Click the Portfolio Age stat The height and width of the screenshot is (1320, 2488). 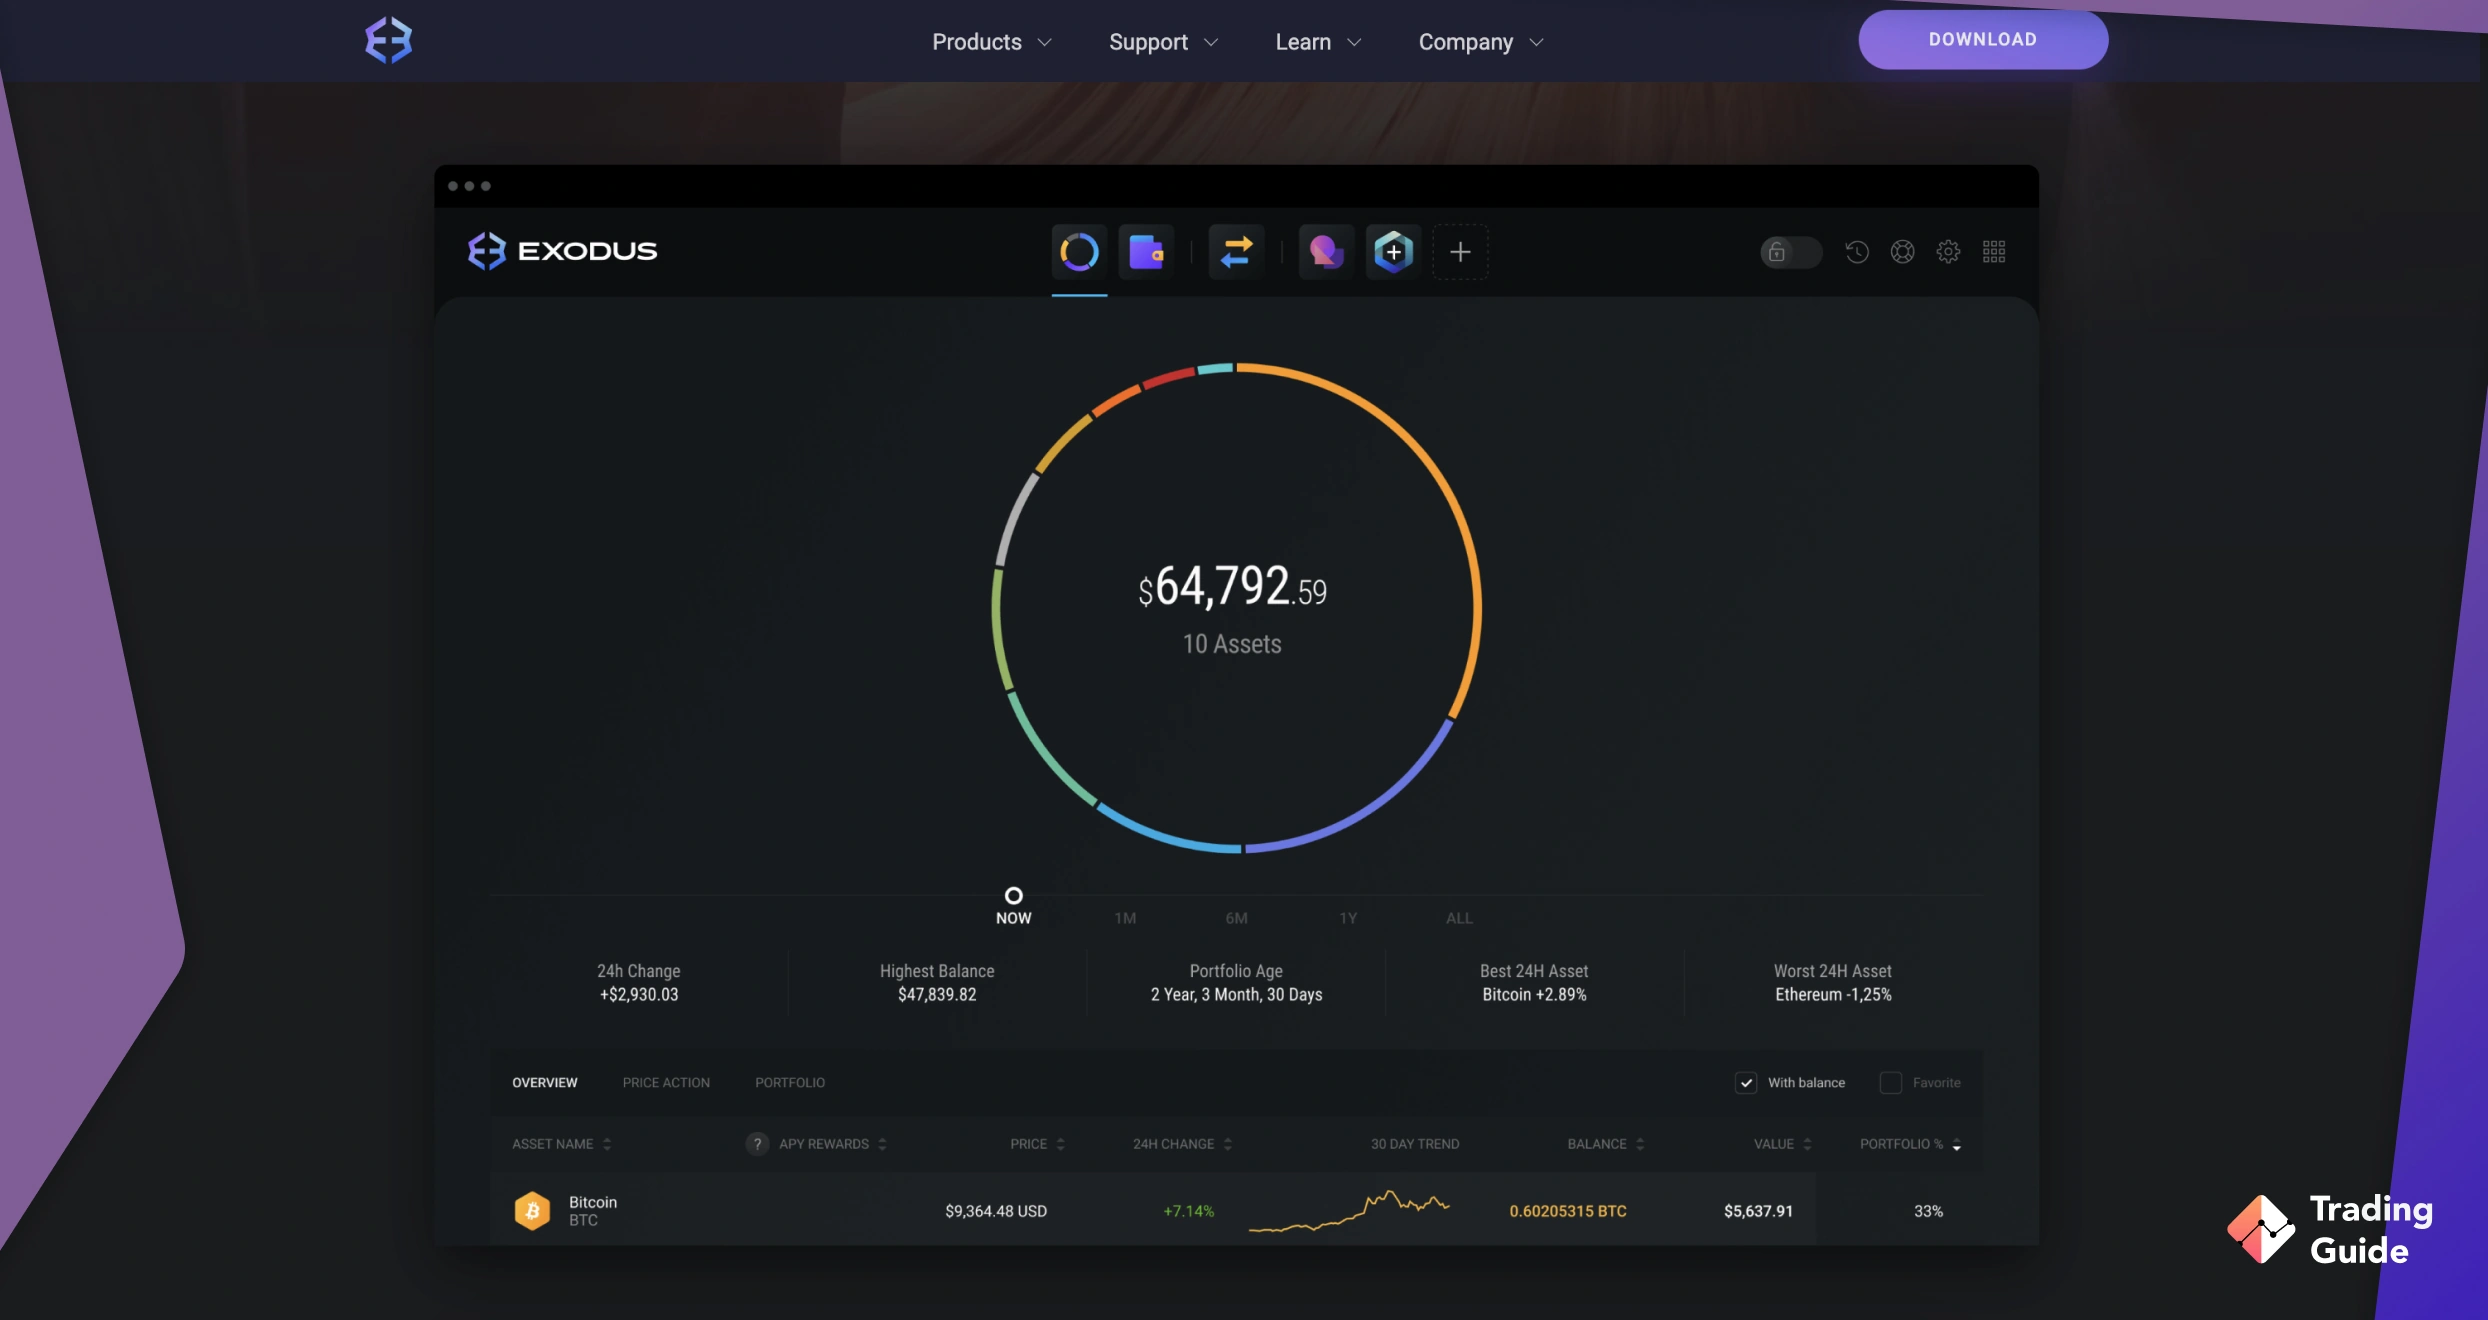pyautogui.click(x=1236, y=982)
